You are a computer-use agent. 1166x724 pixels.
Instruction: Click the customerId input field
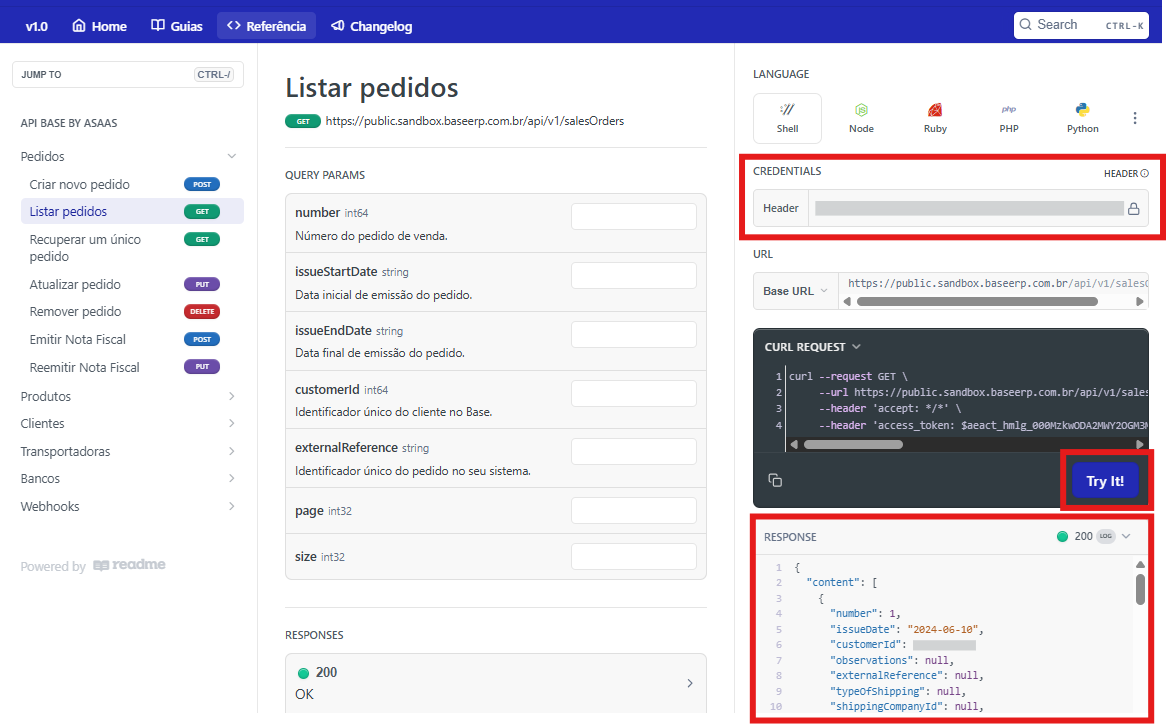(634, 393)
